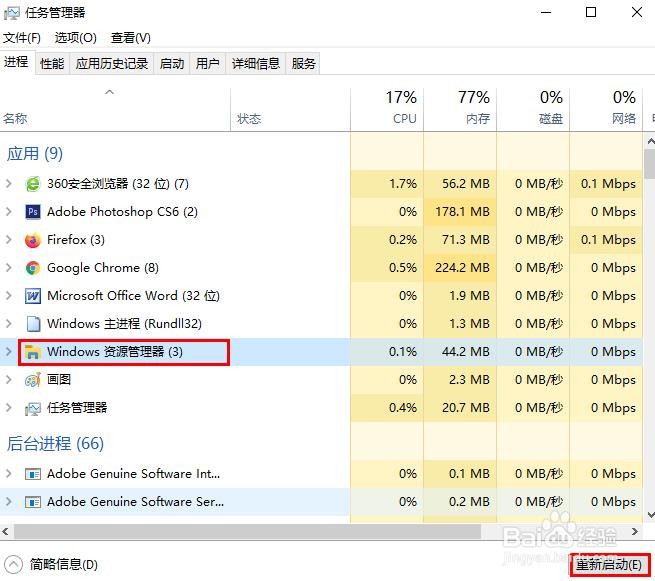The width and height of the screenshot is (655, 581).
Task: Sort by the 网络 column header
Action: click(x=606, y=110)
